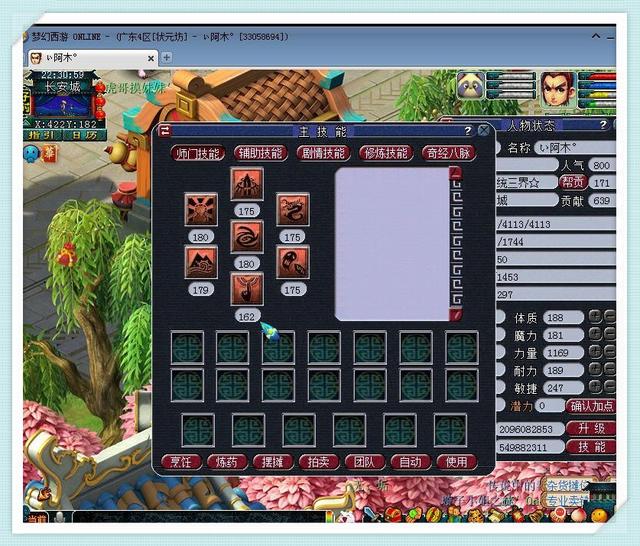
Task: Click the microphone icon in the chat bar
Action: (x=60, y=517)
